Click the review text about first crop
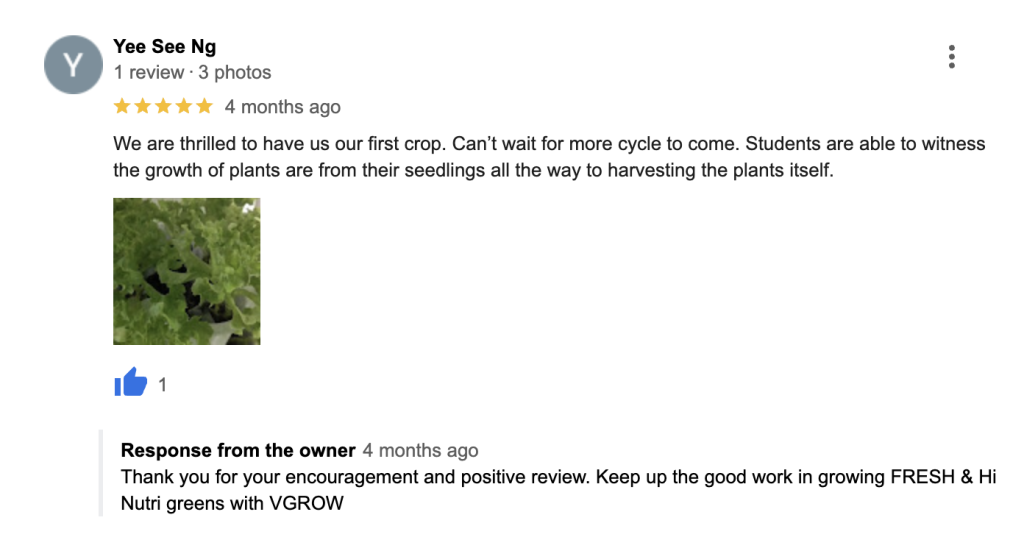The image size is (1024, 537). click(x=548, y=157)
